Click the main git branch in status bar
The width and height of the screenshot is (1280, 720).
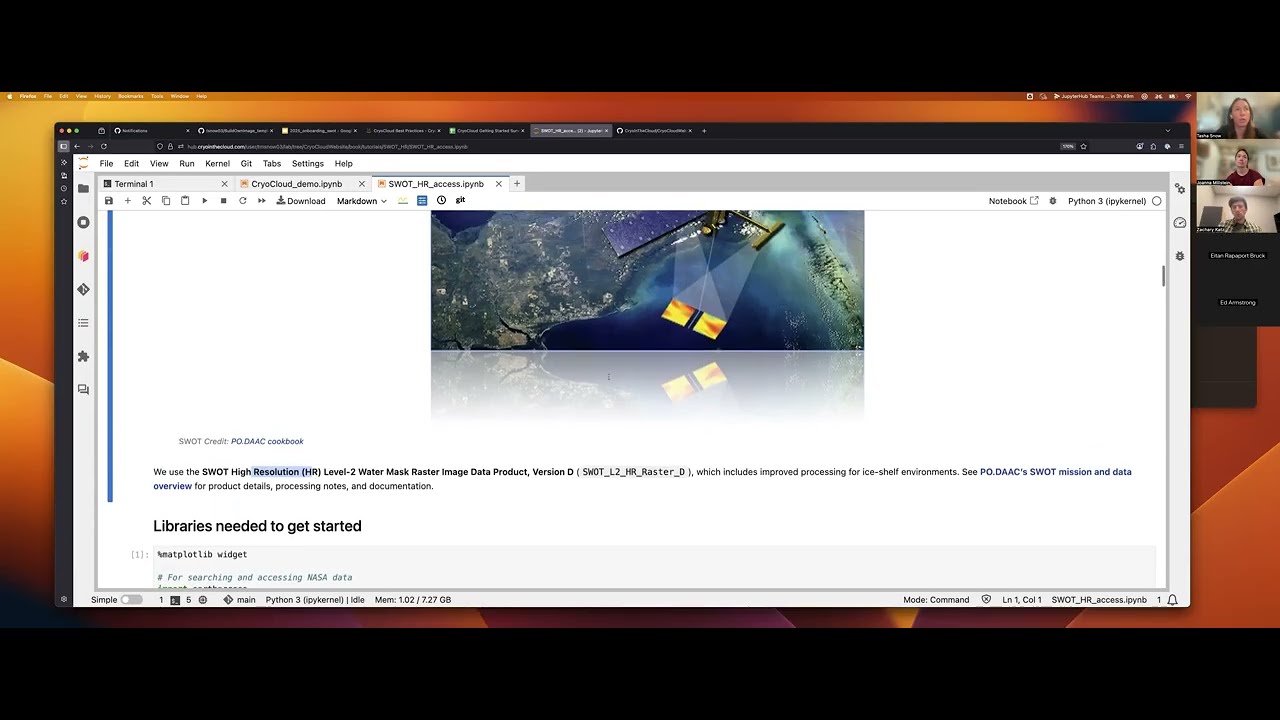pyautogui.click(x=239, y=600)
